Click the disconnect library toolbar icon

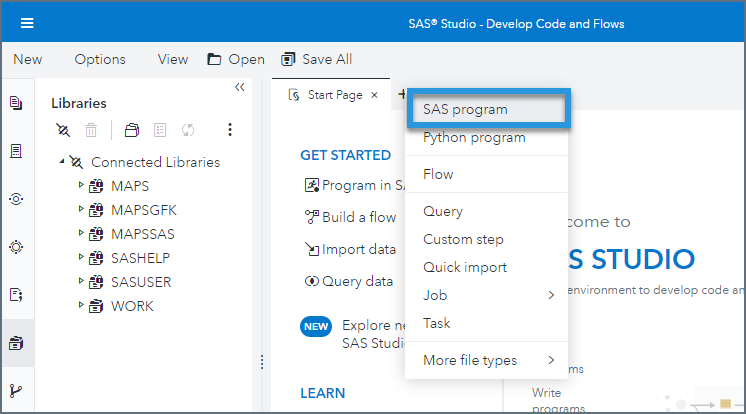point(64,130)
